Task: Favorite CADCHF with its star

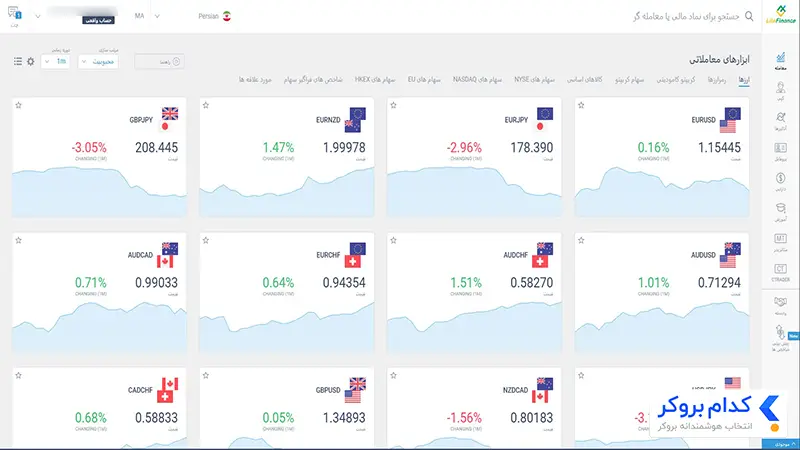Action: coord(18,376)
